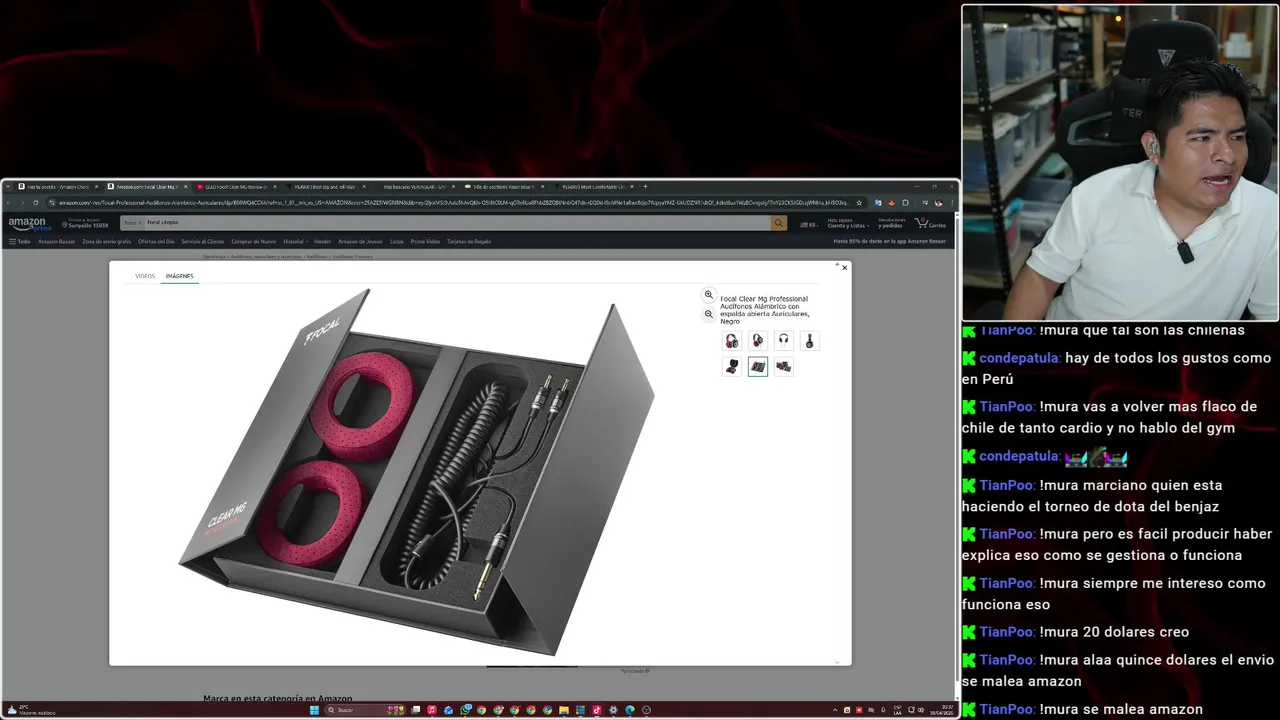Select the angled side-view headphones thumbnail
The image size is (1280, 720).
click(x=758, y=341)
